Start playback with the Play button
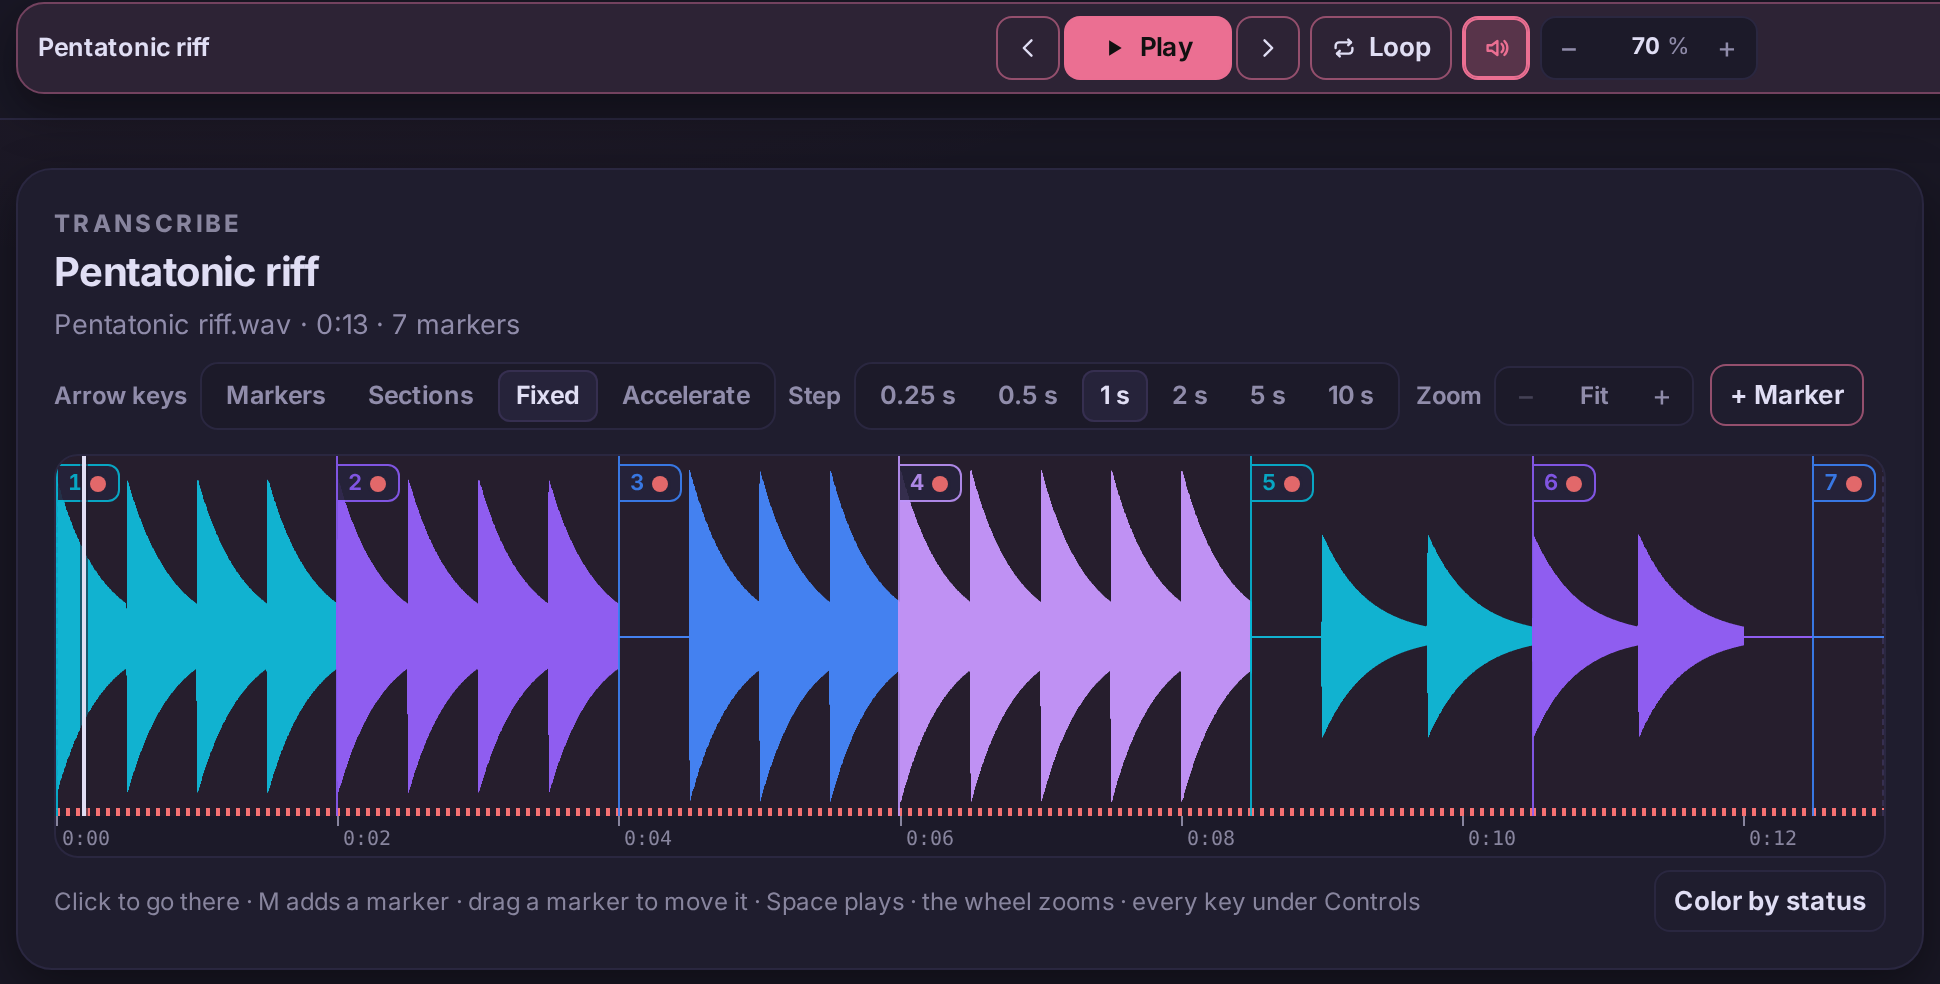The image size is (1940, 984). (1147, 48)
